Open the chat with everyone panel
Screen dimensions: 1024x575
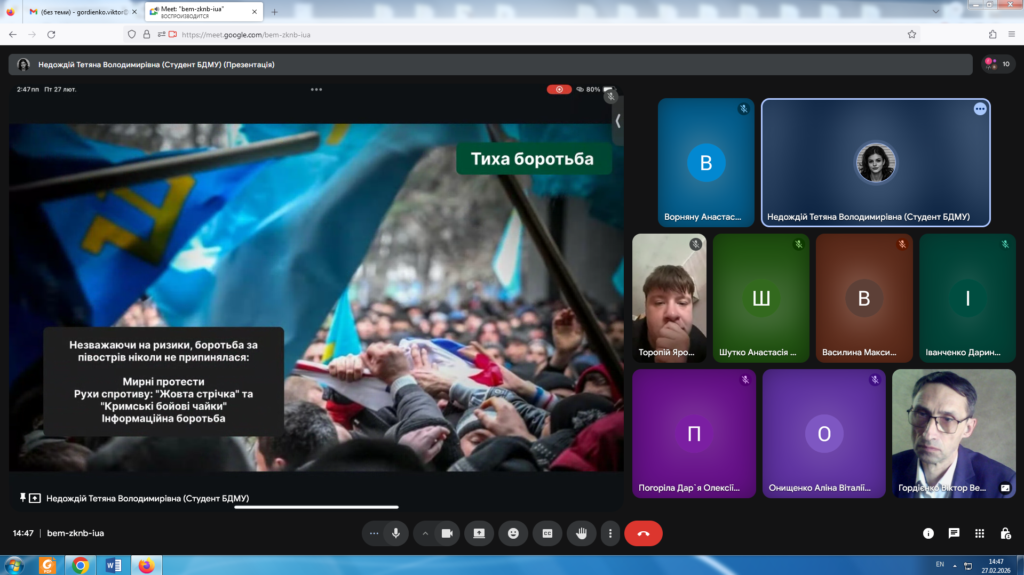click(x=954, y=534)
